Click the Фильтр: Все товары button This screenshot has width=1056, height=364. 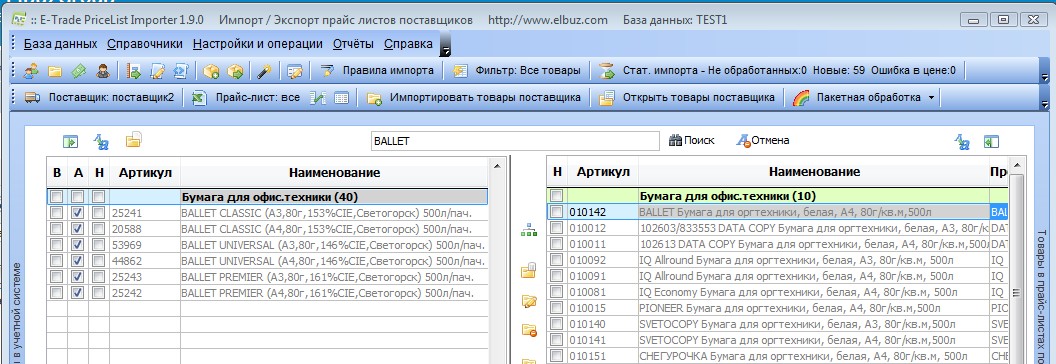tap(517, 71)
